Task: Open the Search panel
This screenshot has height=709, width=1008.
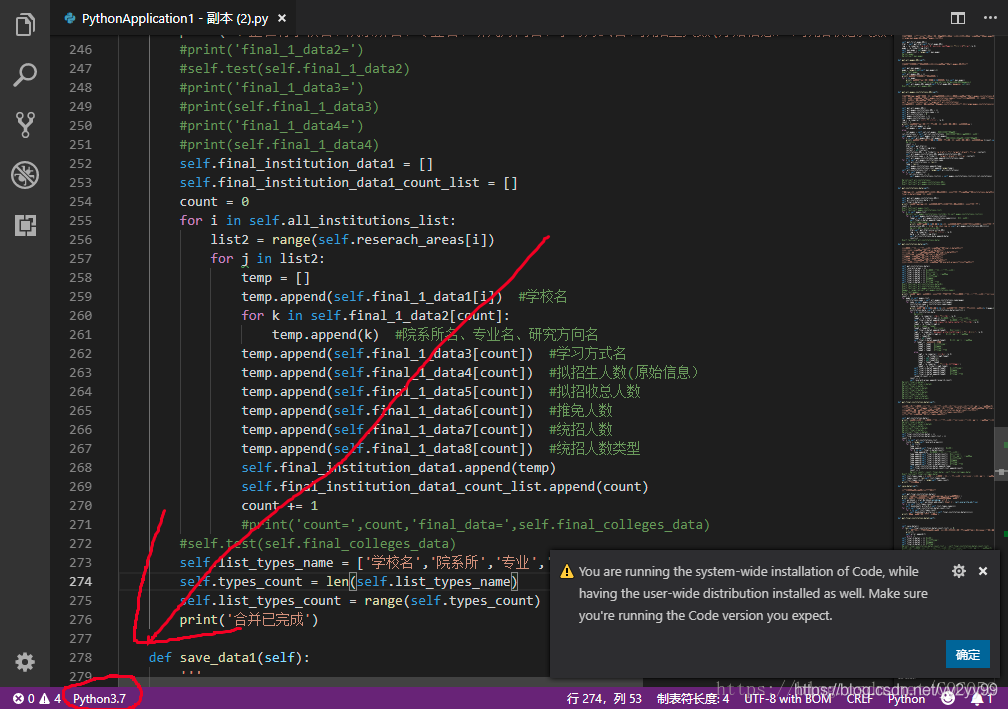Action: pyautogui.click(x=25, y=75)
